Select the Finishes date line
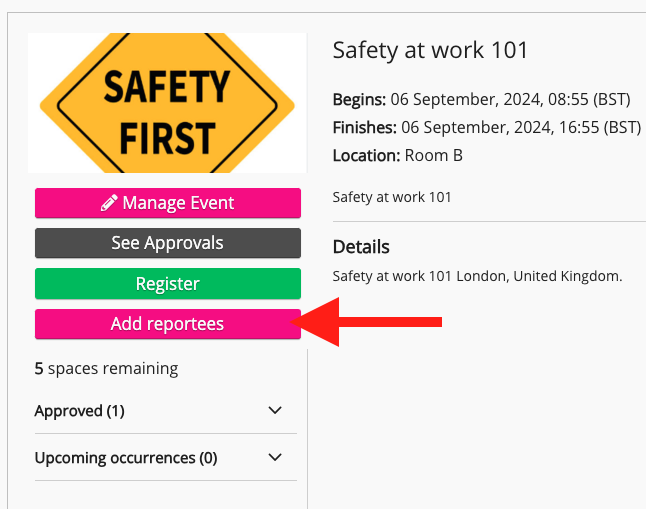The width and height of the screenshot is (646, 509). (486, 128)
